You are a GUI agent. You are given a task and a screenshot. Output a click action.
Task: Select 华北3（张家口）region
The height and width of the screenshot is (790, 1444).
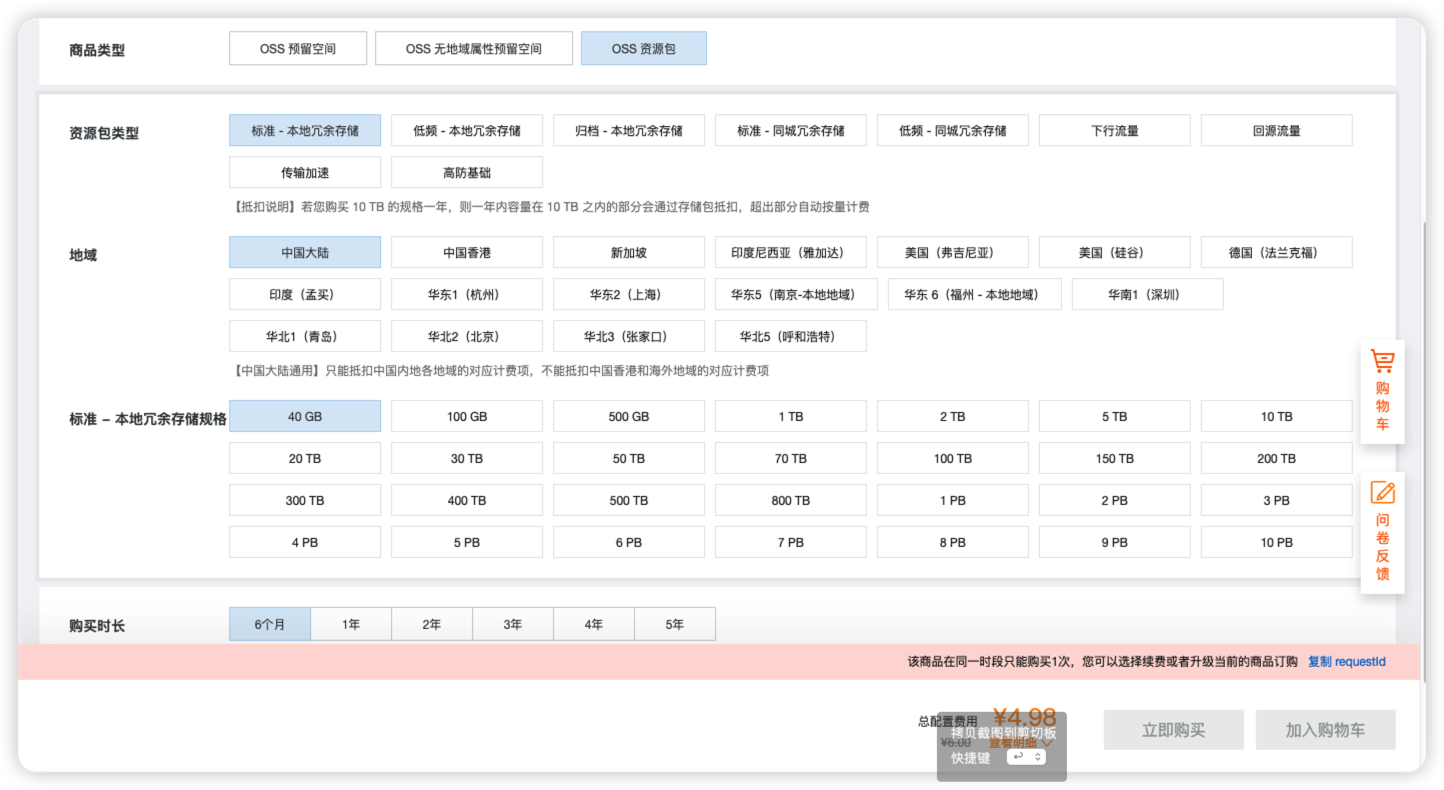(x=629, y=336)
